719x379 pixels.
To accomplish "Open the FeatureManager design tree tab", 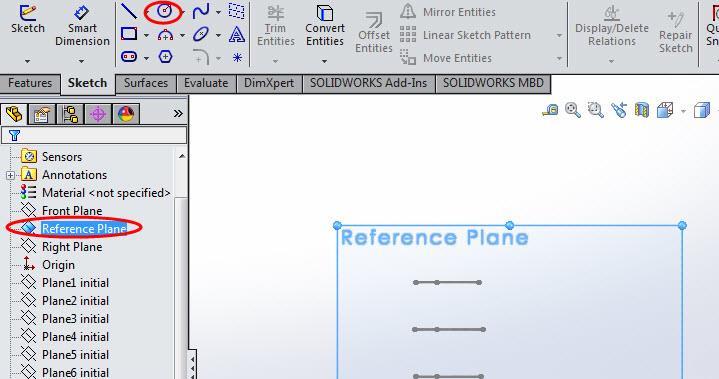I will click(14, 113).
